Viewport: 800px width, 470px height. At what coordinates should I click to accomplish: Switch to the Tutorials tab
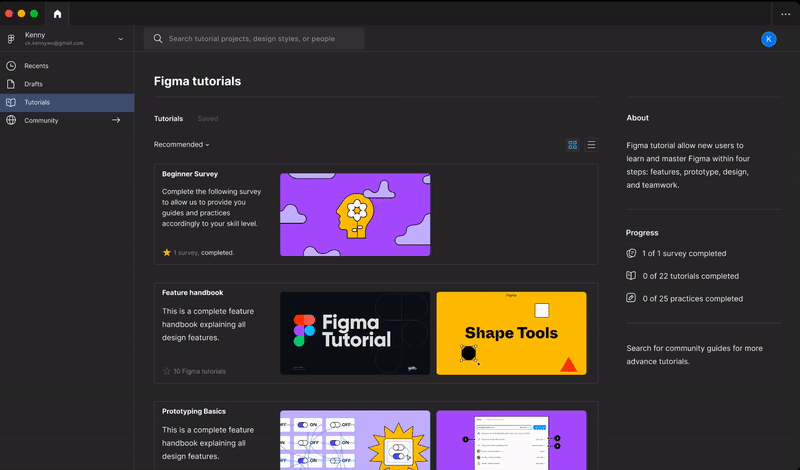pos(168,118)
